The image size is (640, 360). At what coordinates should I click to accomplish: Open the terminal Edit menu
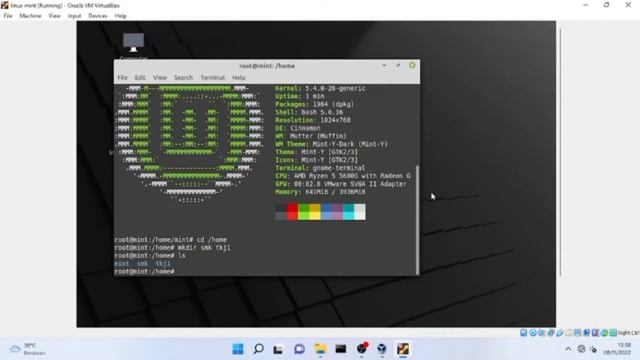[x=140, y=78]
